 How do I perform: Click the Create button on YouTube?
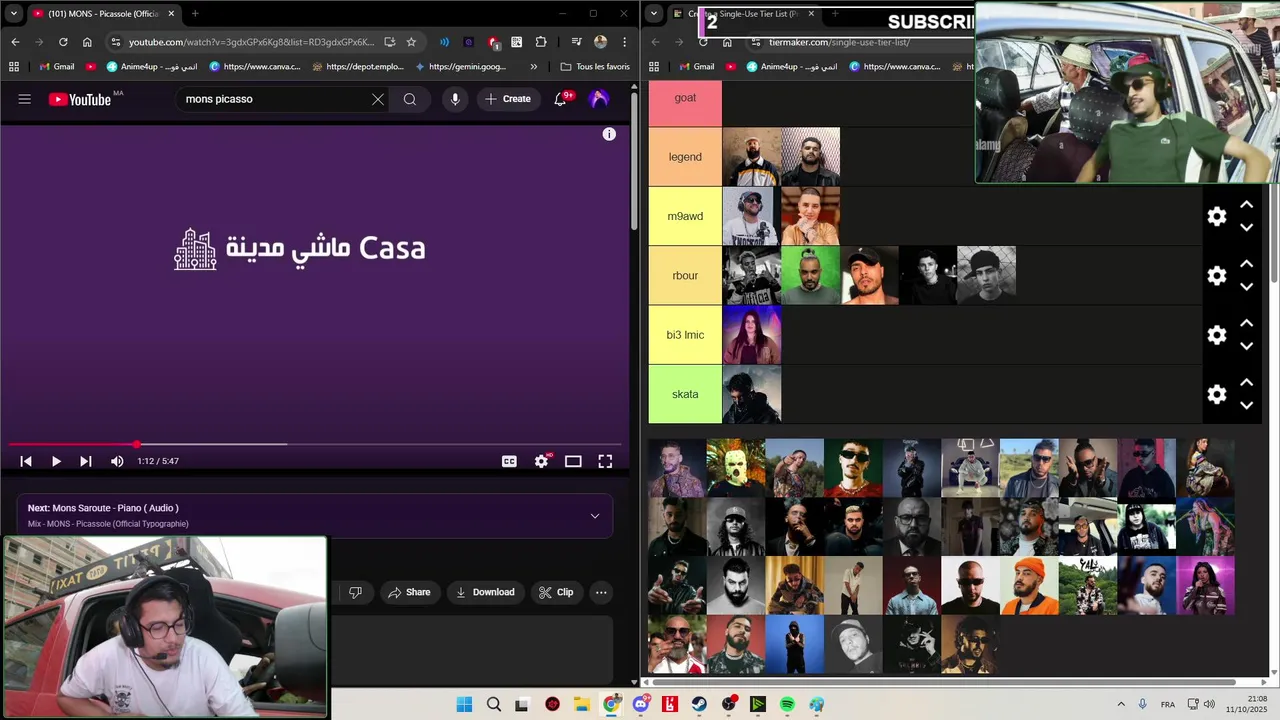click(508, 99)
